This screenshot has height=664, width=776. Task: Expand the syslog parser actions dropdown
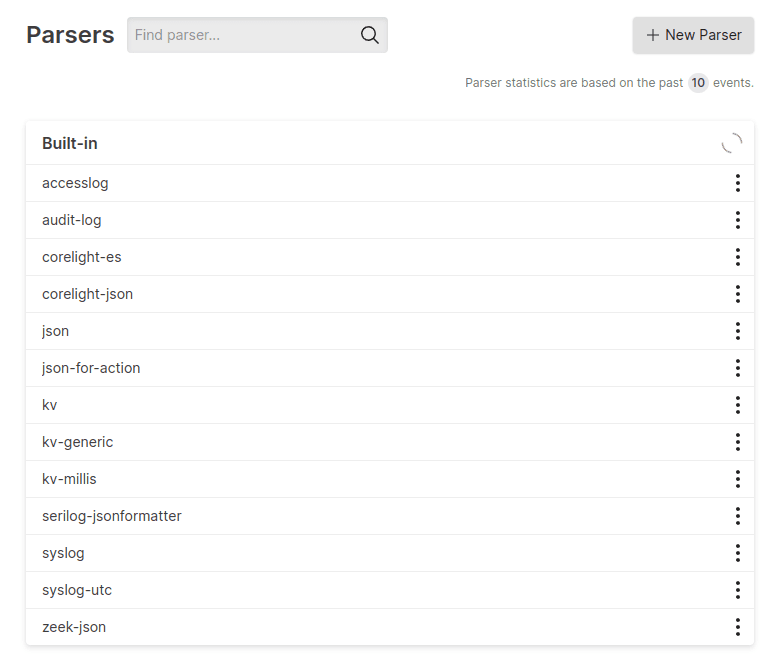tap(737, 553)
